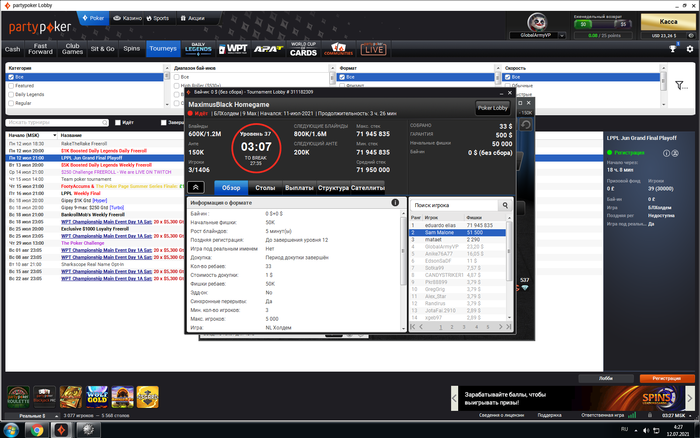Launch the gold coin slot game
Image resolution: width=700 pixels, height=438 pixels.
pyautogui.click(x=148, y=396)
